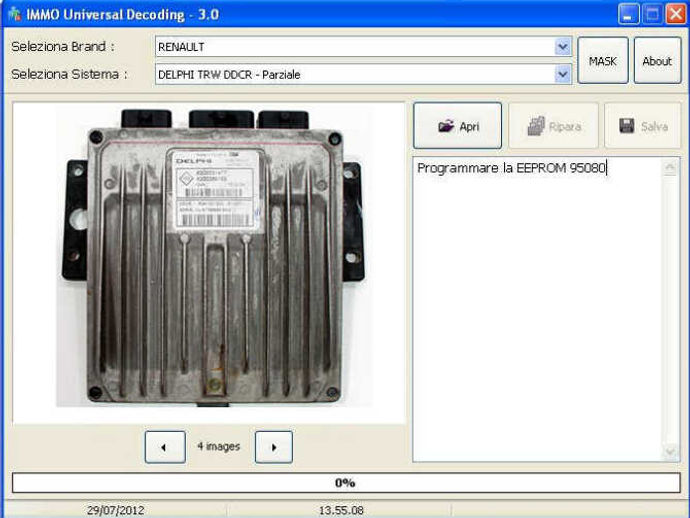Click the date 29/07/2012 in status bar
This screenshot has height=518, width=690.
(115, 511)
